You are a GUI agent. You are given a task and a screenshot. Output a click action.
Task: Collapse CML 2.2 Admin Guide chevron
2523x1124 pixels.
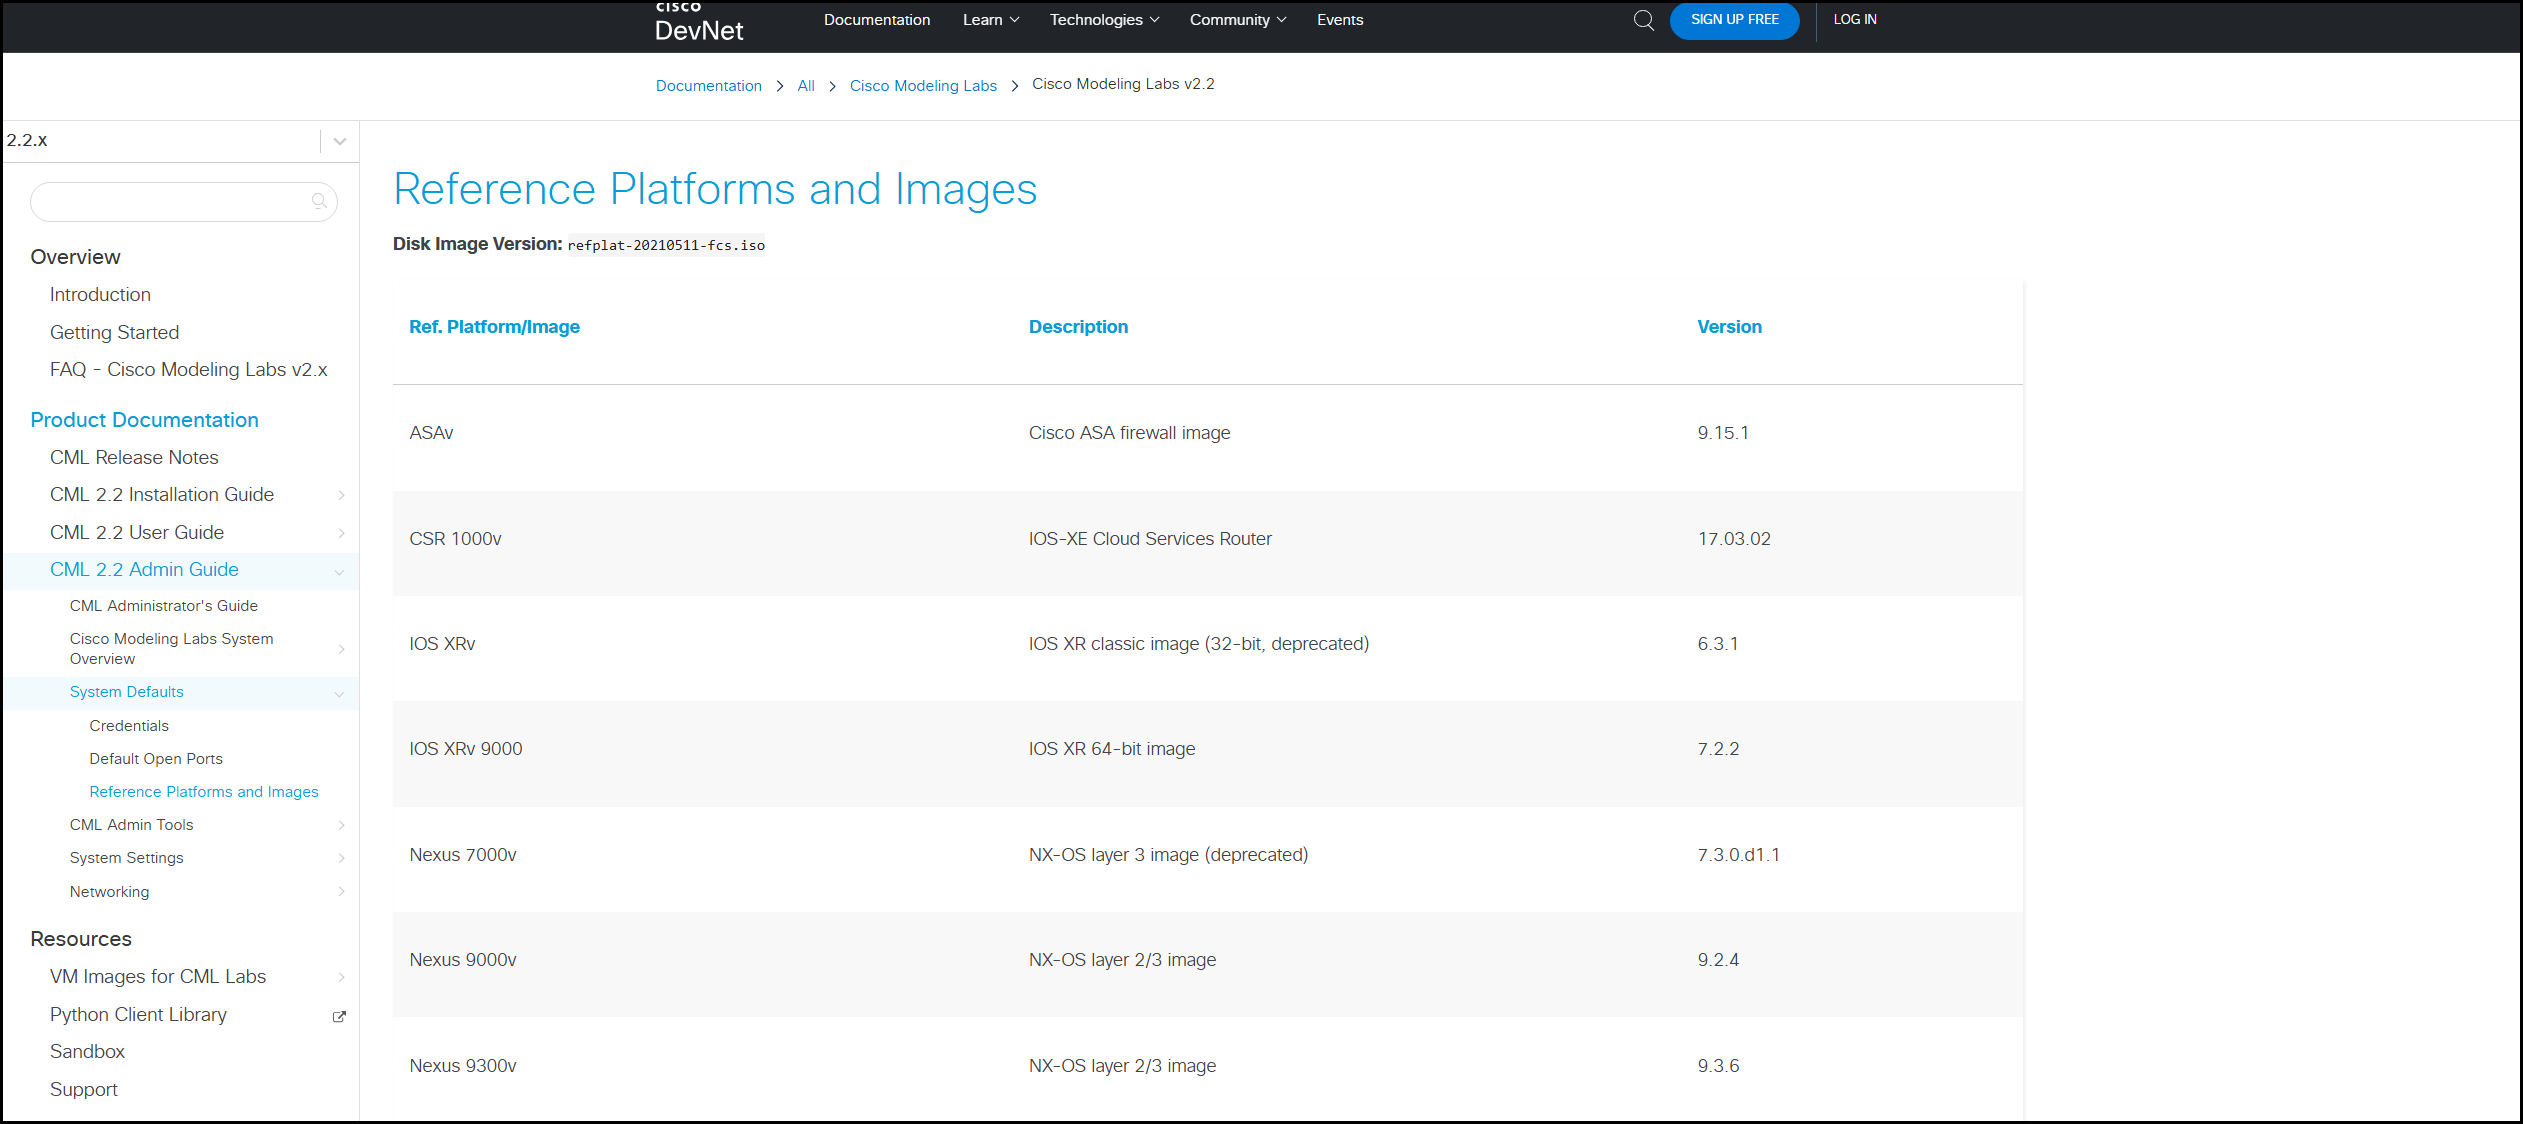pos(339,571)
